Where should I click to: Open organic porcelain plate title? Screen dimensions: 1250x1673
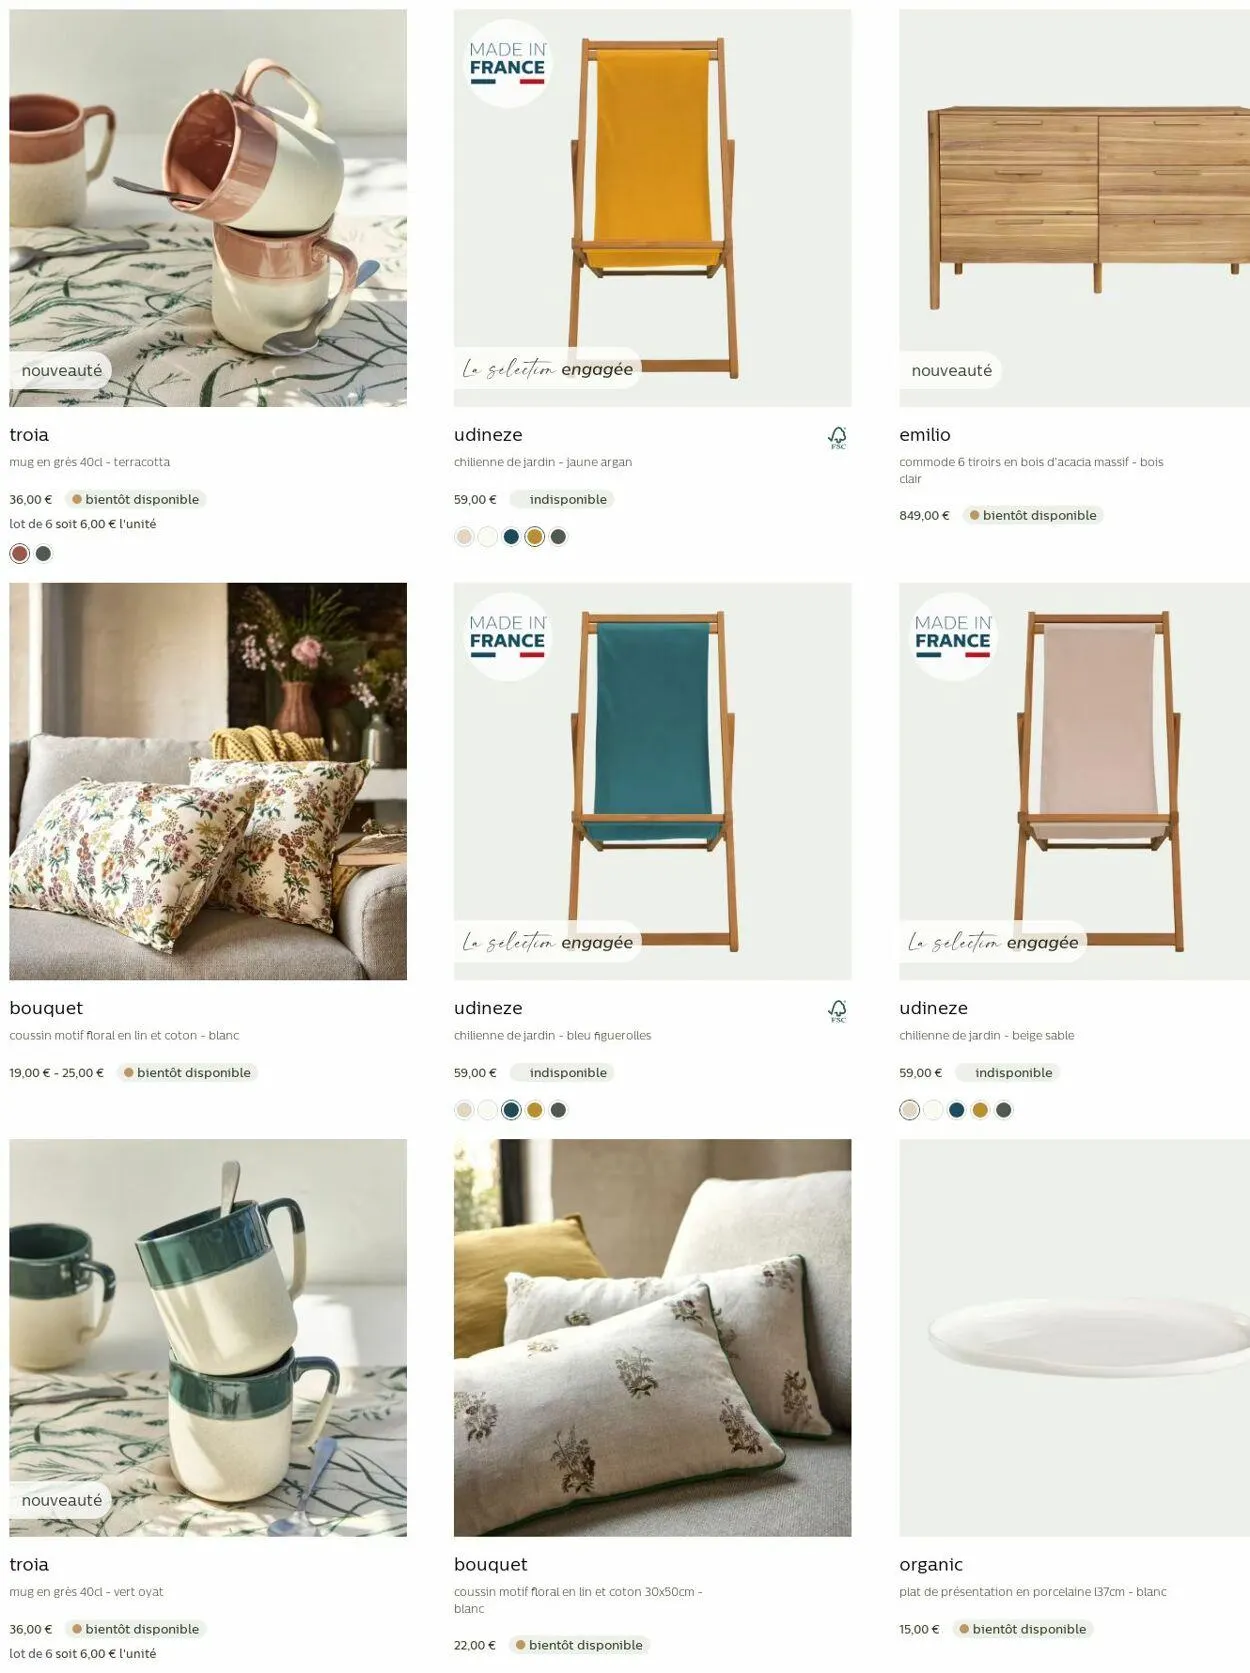coord(931,1564)
